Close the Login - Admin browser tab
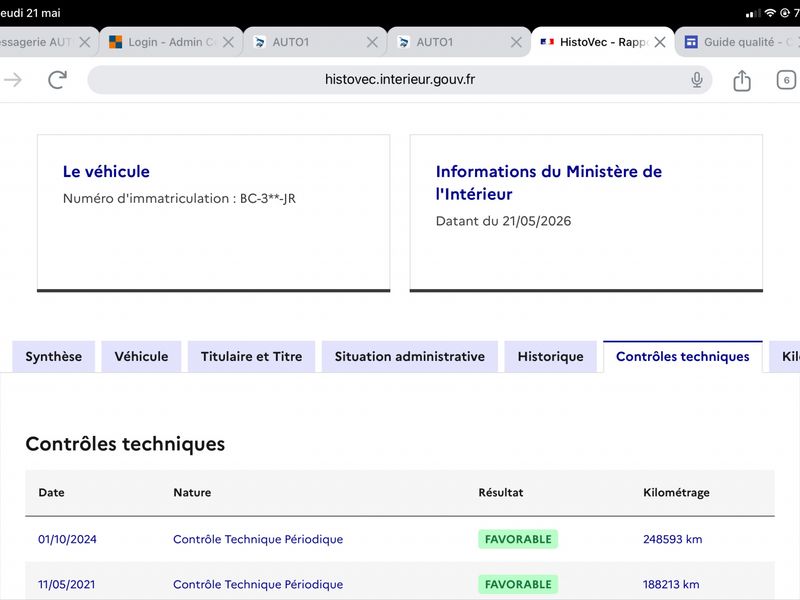 (229, 42)
